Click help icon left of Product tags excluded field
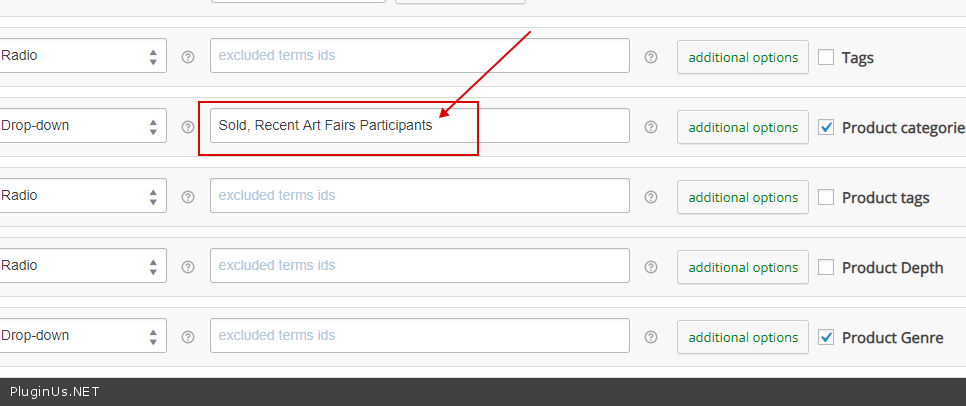 [x=188, y=197]
